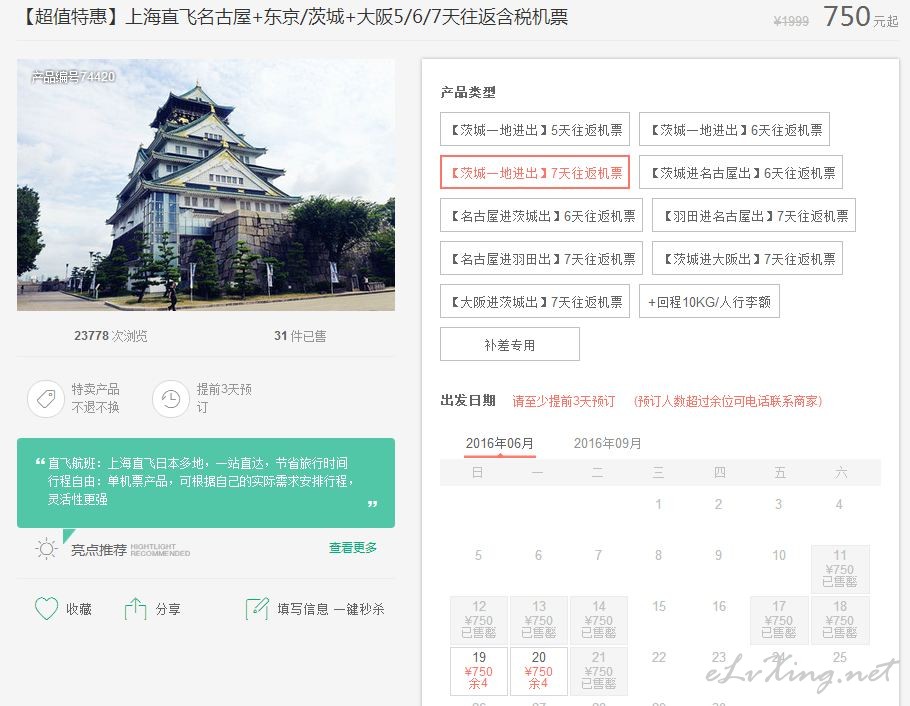Select June 20 departure date cell
The width and height of the screenshot is (910, 706).
[x=539, y=672]
